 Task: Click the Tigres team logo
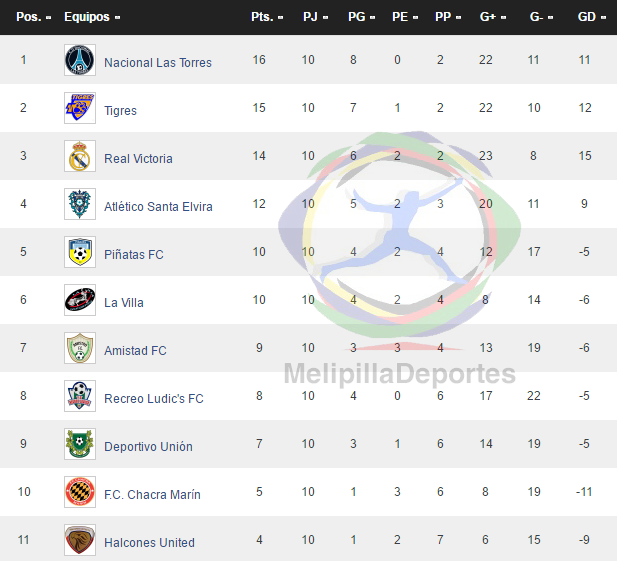(80, 108)
